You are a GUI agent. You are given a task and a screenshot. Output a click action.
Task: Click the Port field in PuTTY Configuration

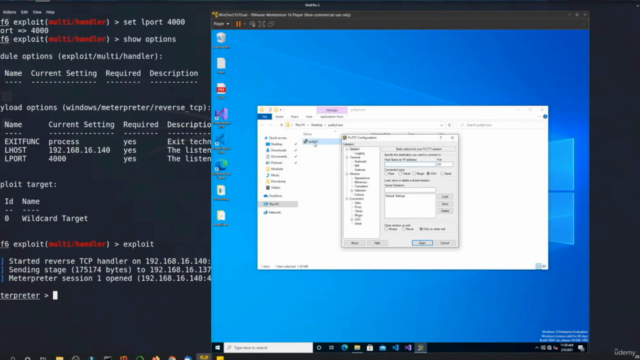[445, 164]
